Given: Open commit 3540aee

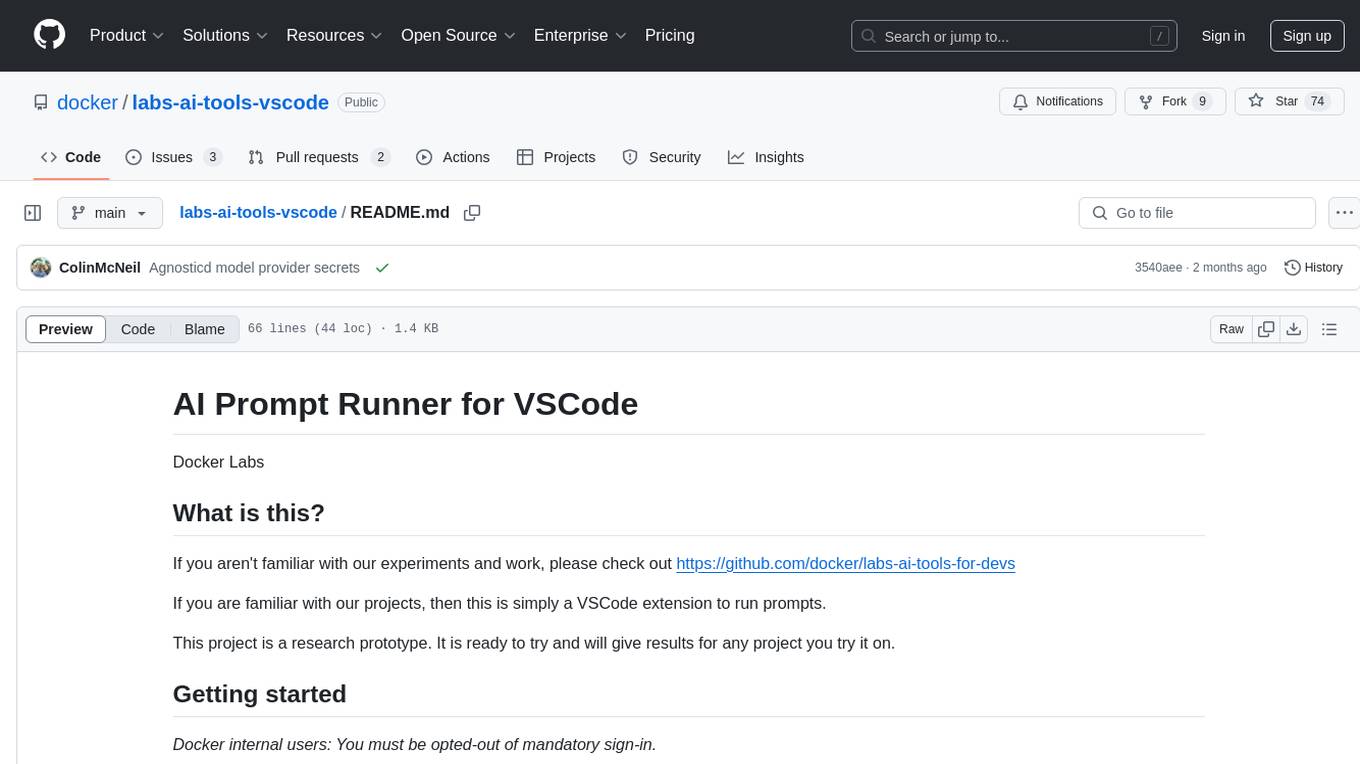Looking at the screenshot, I should (1158, 268).
